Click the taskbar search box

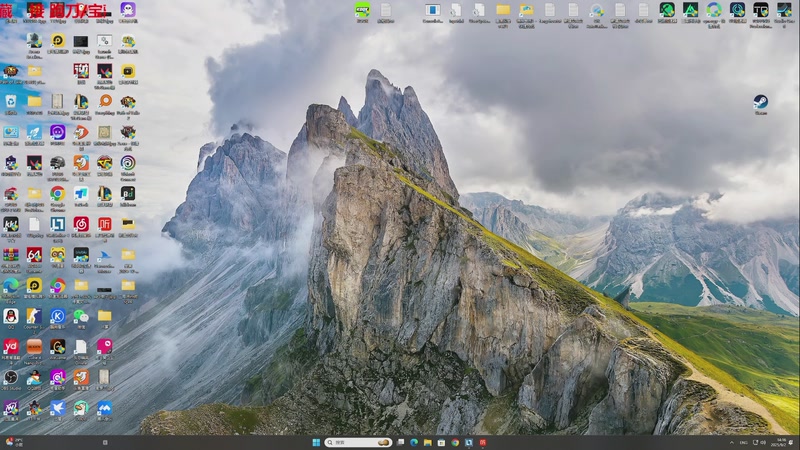click(358, 442)
